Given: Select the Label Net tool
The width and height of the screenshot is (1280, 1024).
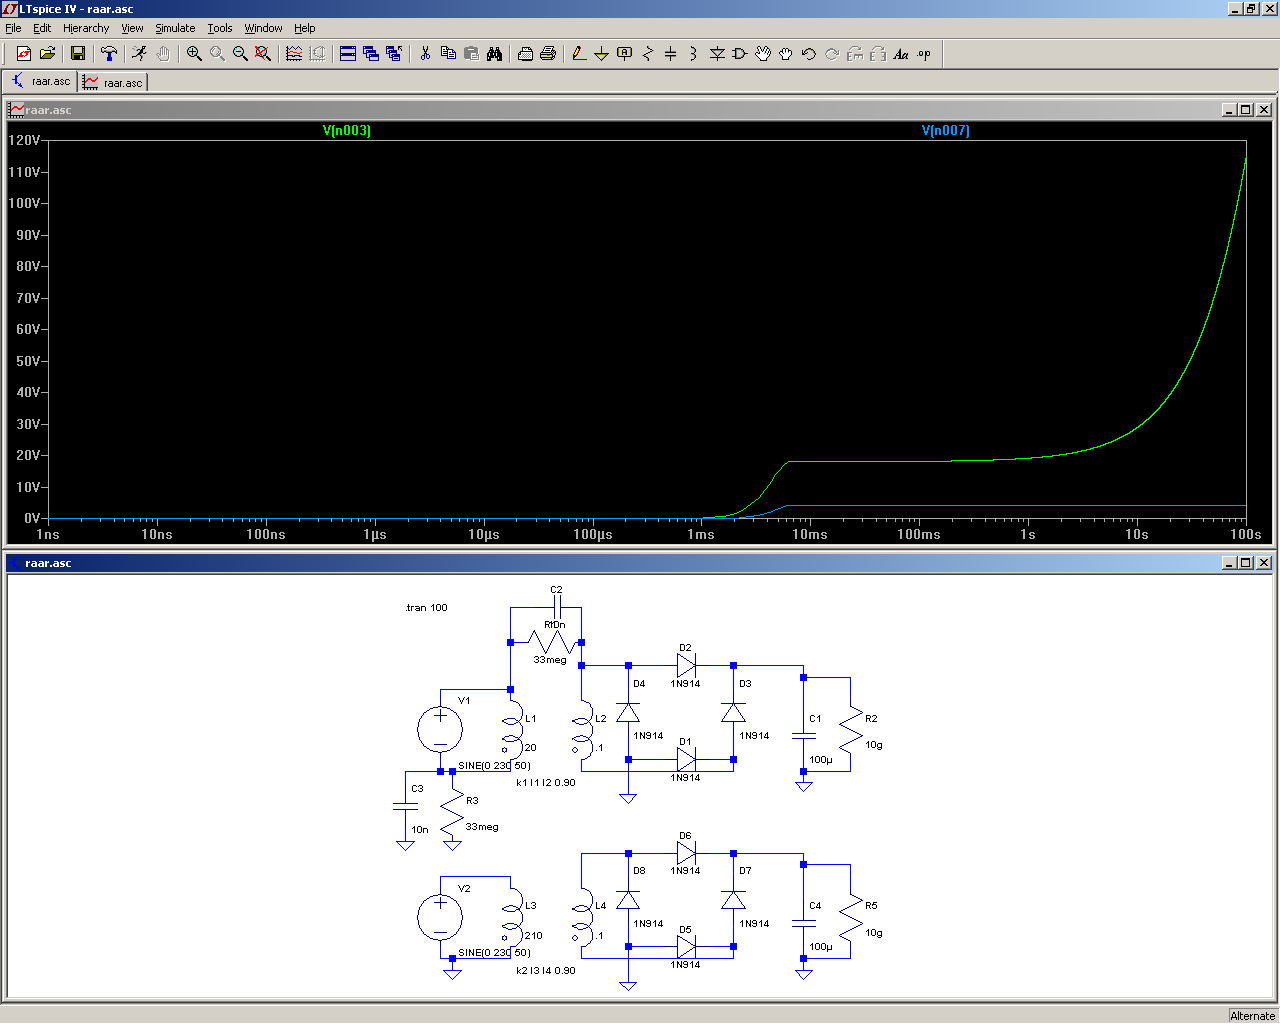Looking at the screenshot, I should 625,54.
